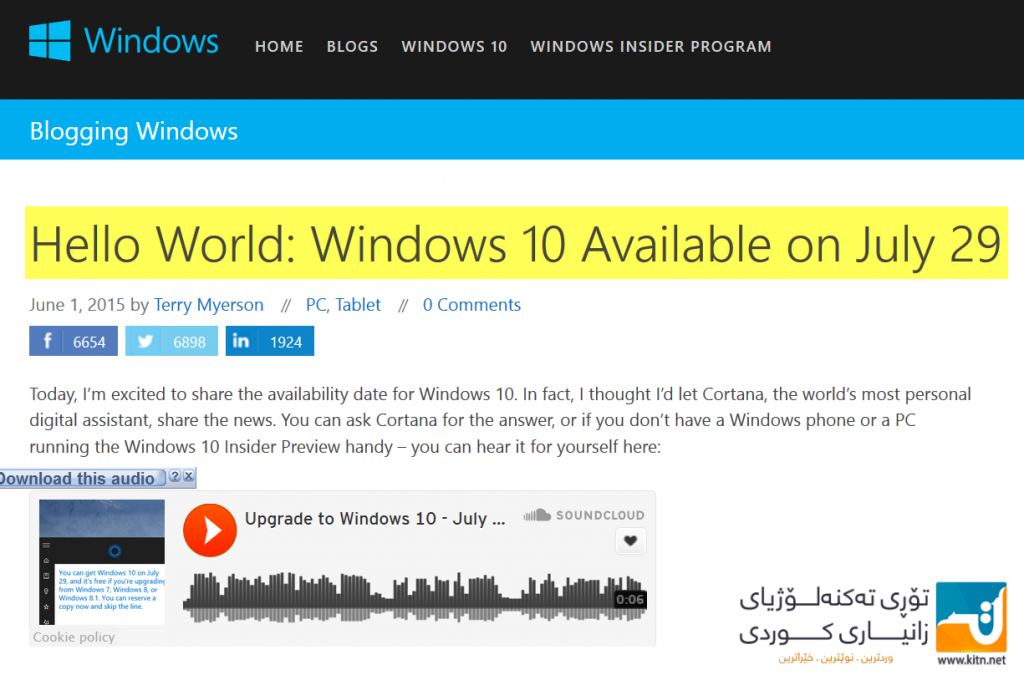Go to WINDOWS 10 navigation item
The height and width of the screenshot is (675, 1024).
[454, 46]
